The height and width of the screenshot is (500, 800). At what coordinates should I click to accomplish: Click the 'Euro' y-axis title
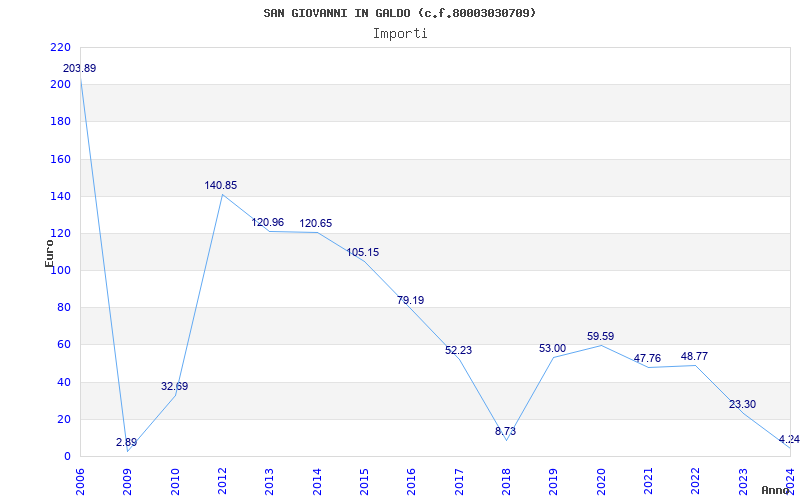pos(49,253)
